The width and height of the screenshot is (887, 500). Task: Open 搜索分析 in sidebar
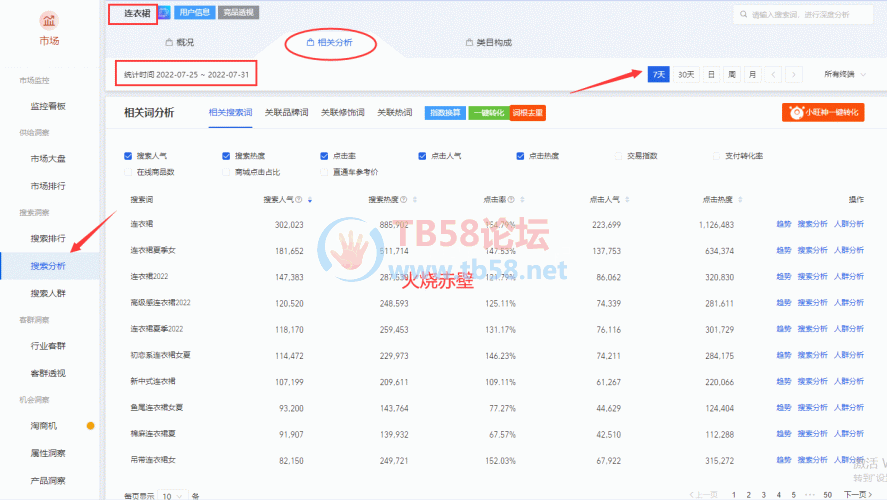48,266
